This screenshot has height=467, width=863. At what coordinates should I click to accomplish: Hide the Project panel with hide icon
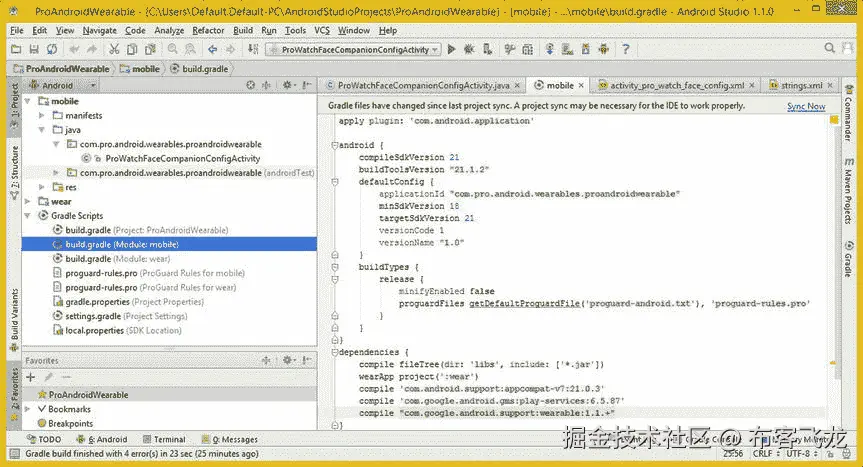tap(307, 85)
